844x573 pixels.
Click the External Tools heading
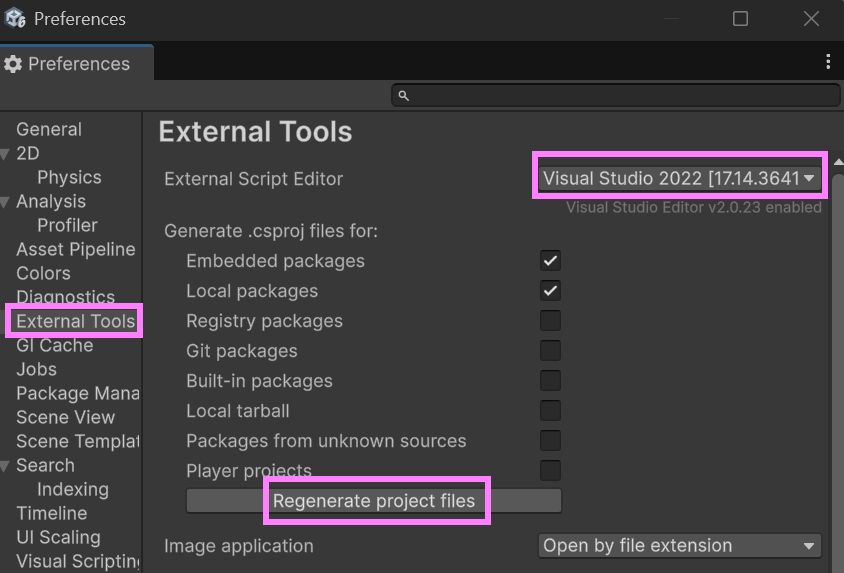click(x=255, y=132)
